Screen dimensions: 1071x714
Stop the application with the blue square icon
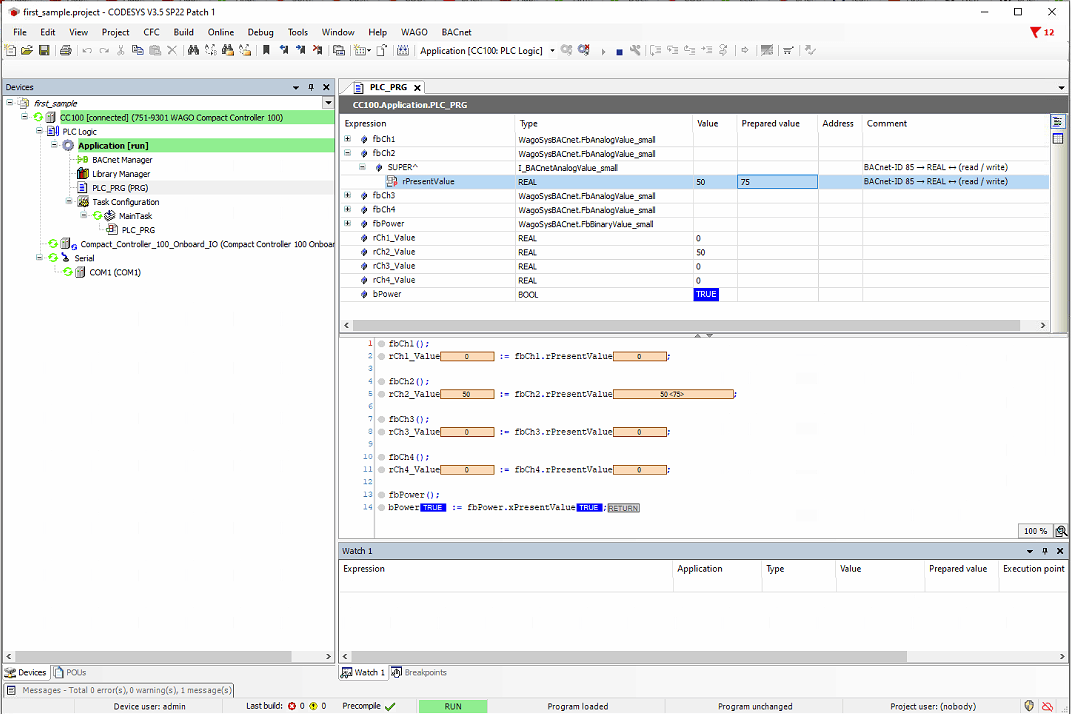(619, 51)
